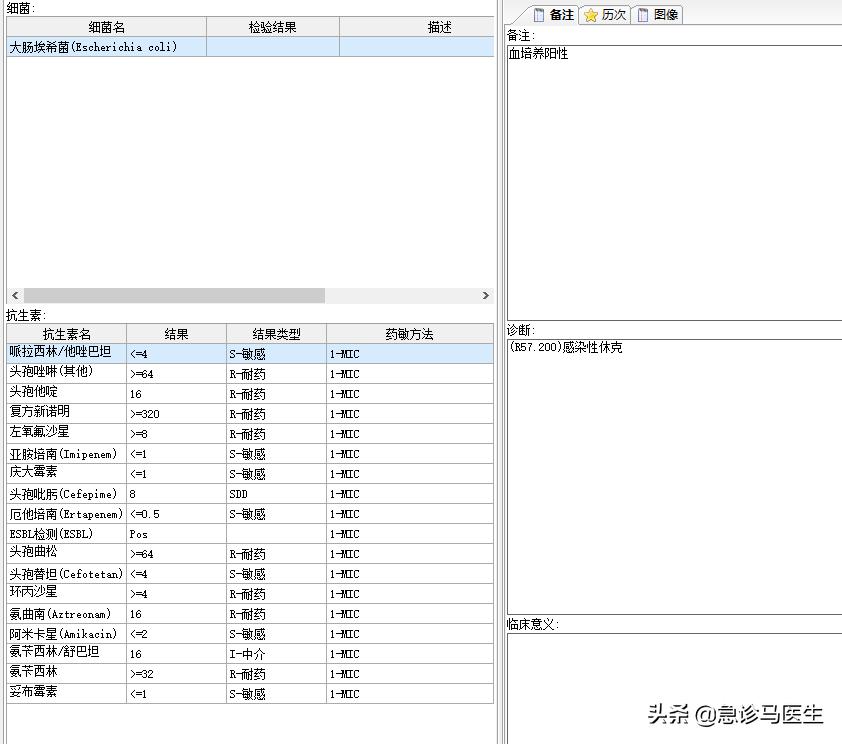
Task: Click into the 诊断 text box
Action: coord(674,470)
